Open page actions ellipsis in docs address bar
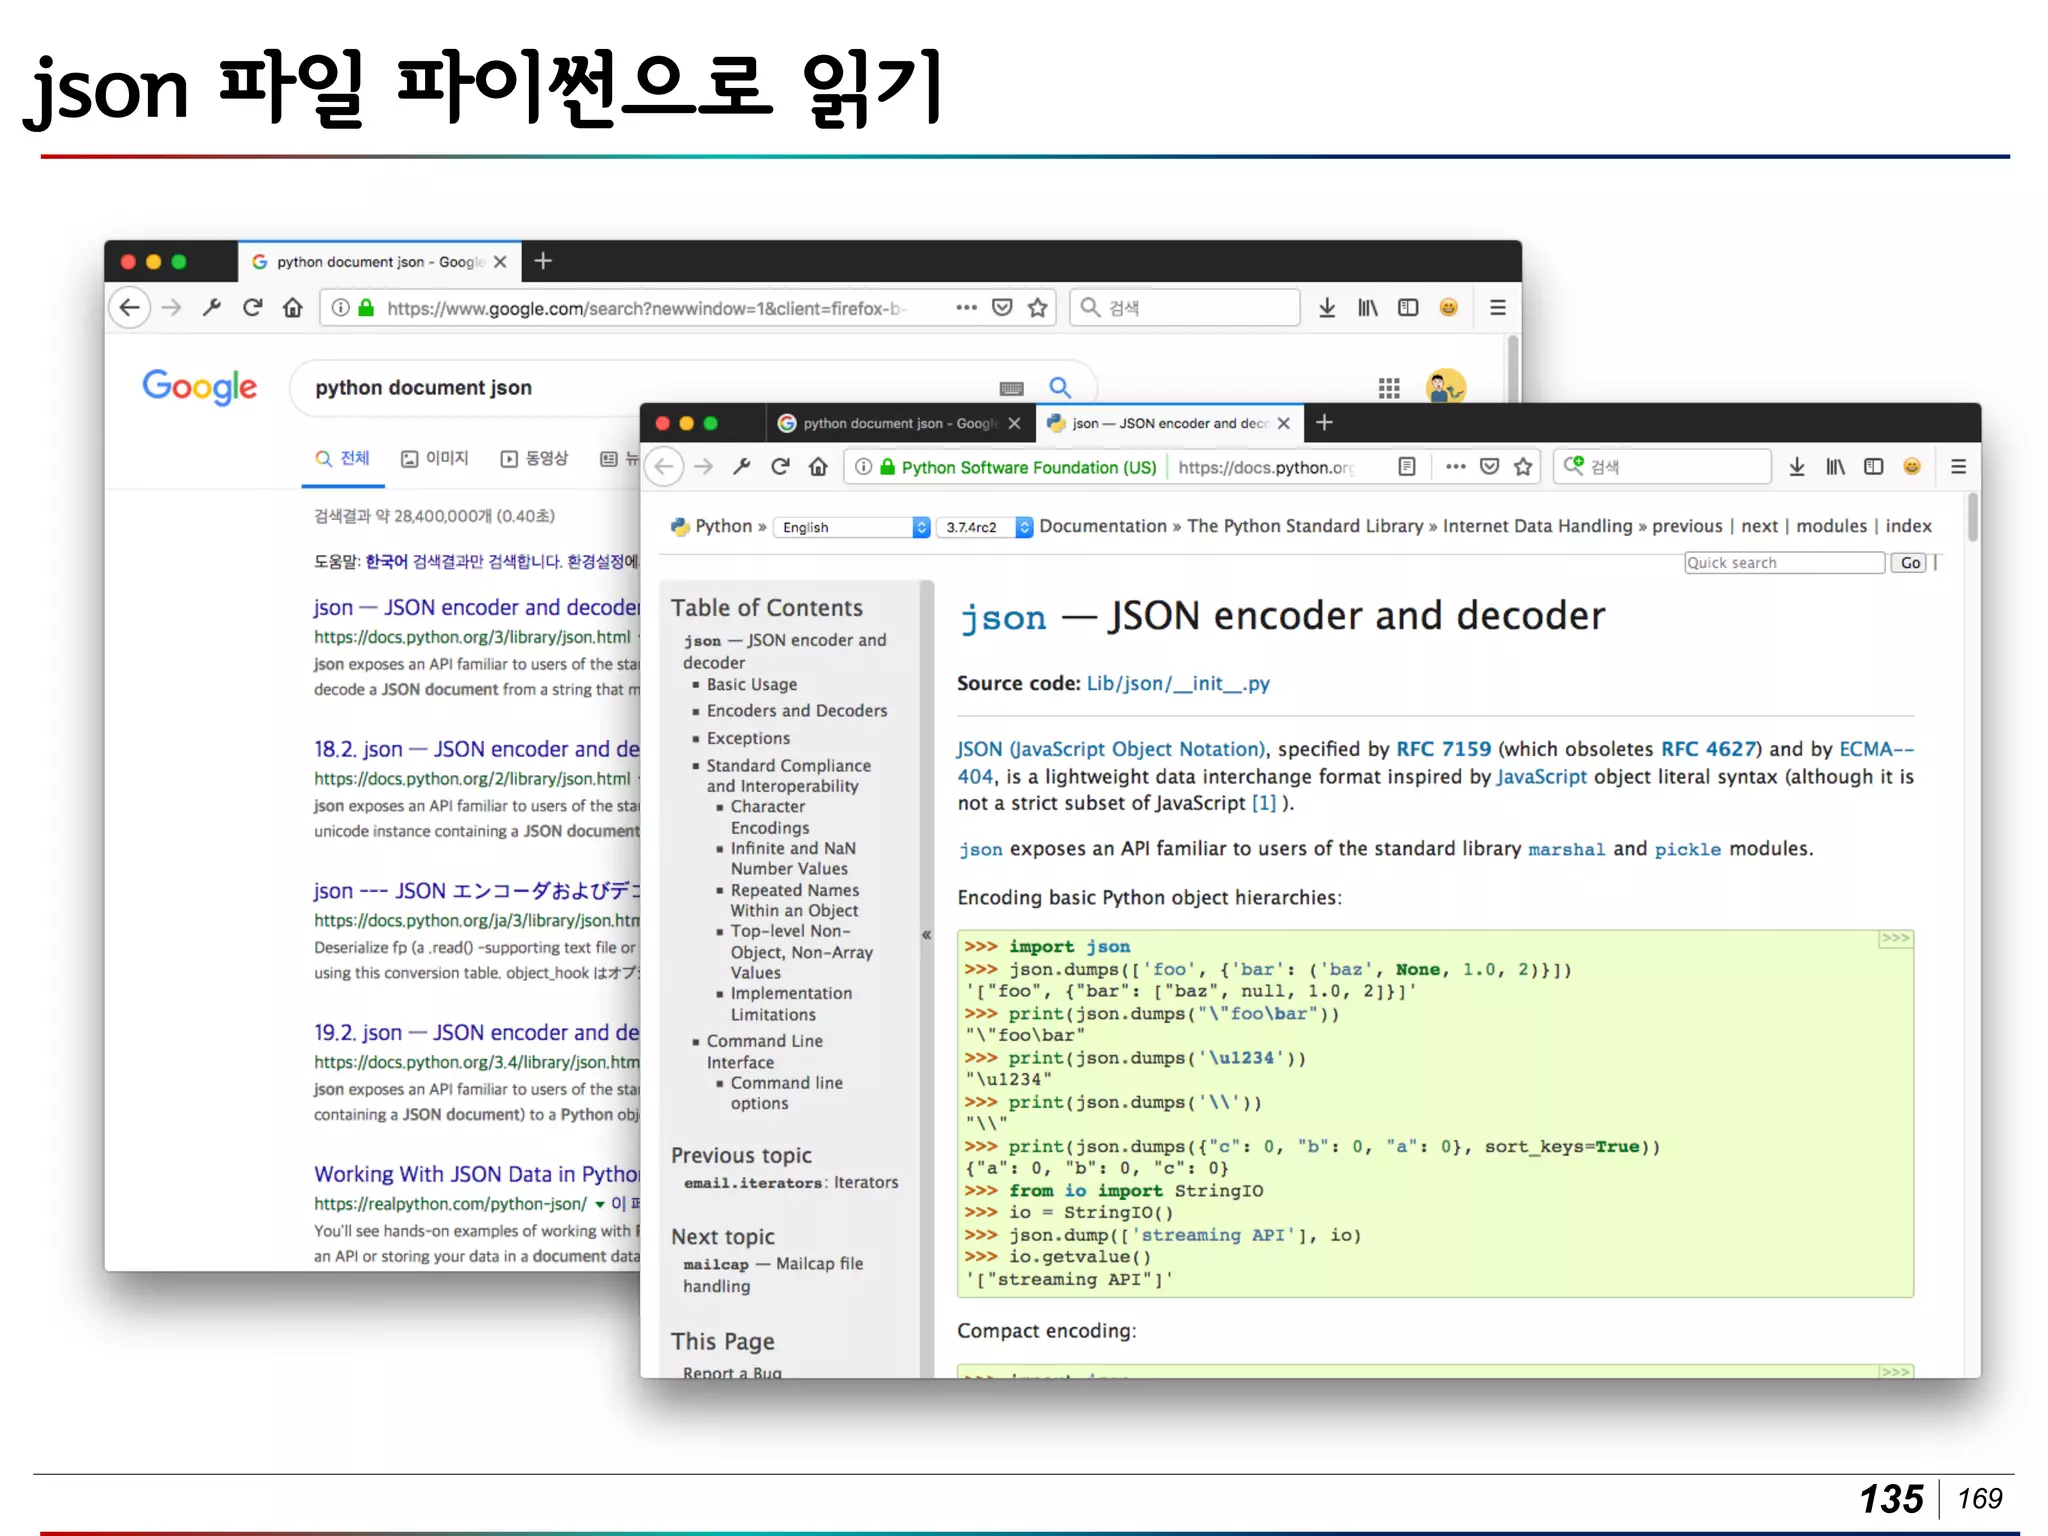Image resolution: width=2048 pixels, height=1536 pixels. click(x=1455, y=467)
